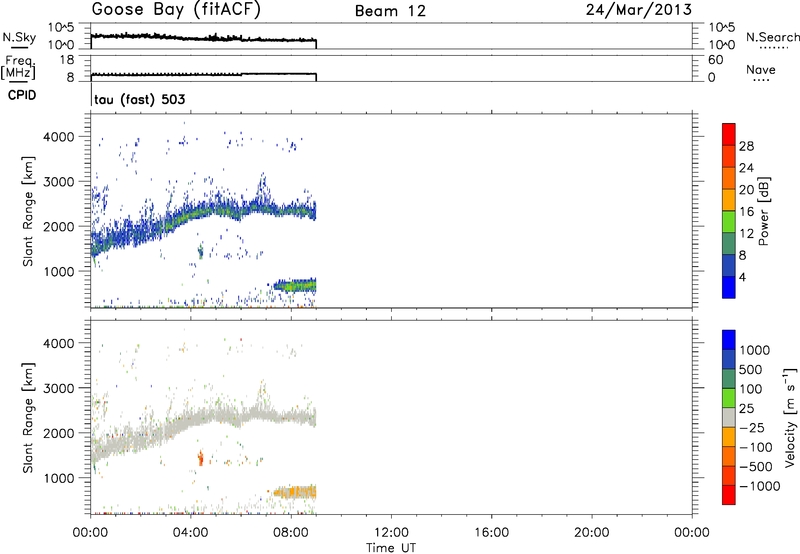This screenshot has width=800, height=554.
Task: Click the '18' frequency axis tick
Action: click(x=66, y=60)
